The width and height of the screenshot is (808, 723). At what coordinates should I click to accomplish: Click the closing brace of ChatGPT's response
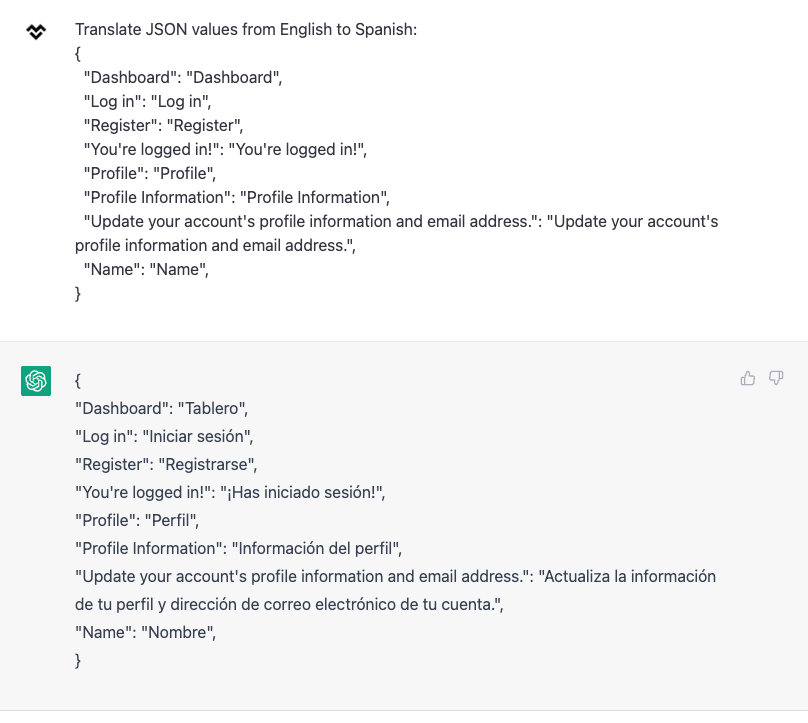point(78,660)
